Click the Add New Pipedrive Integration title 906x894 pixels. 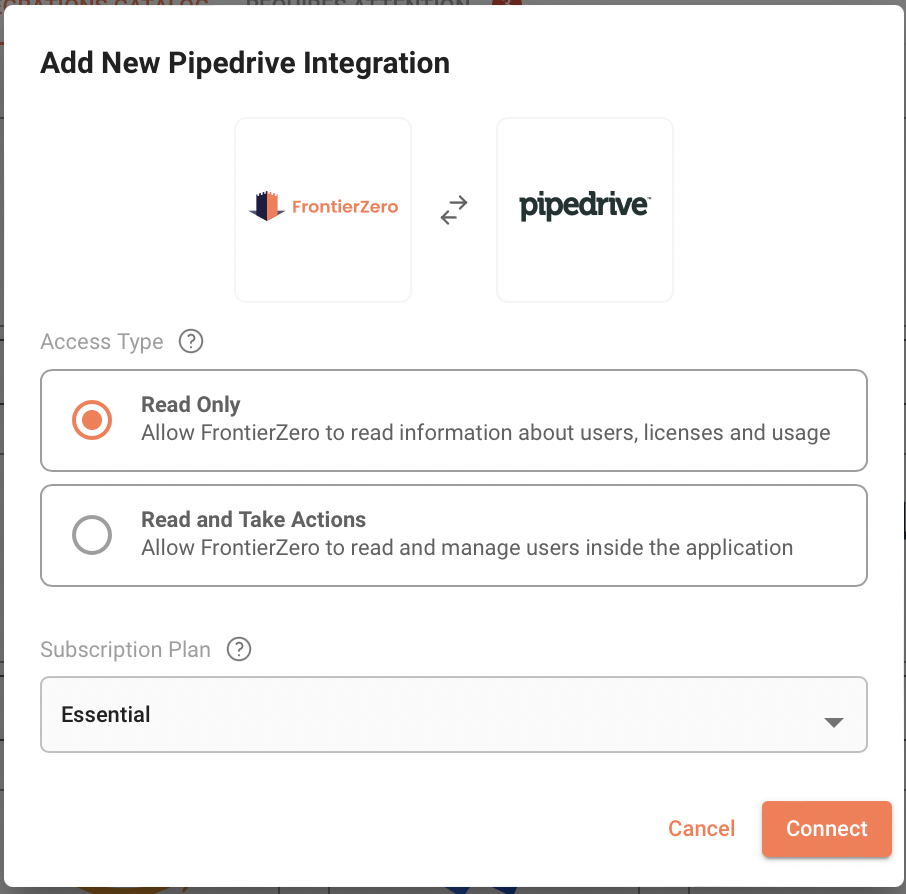coord(245,63)
